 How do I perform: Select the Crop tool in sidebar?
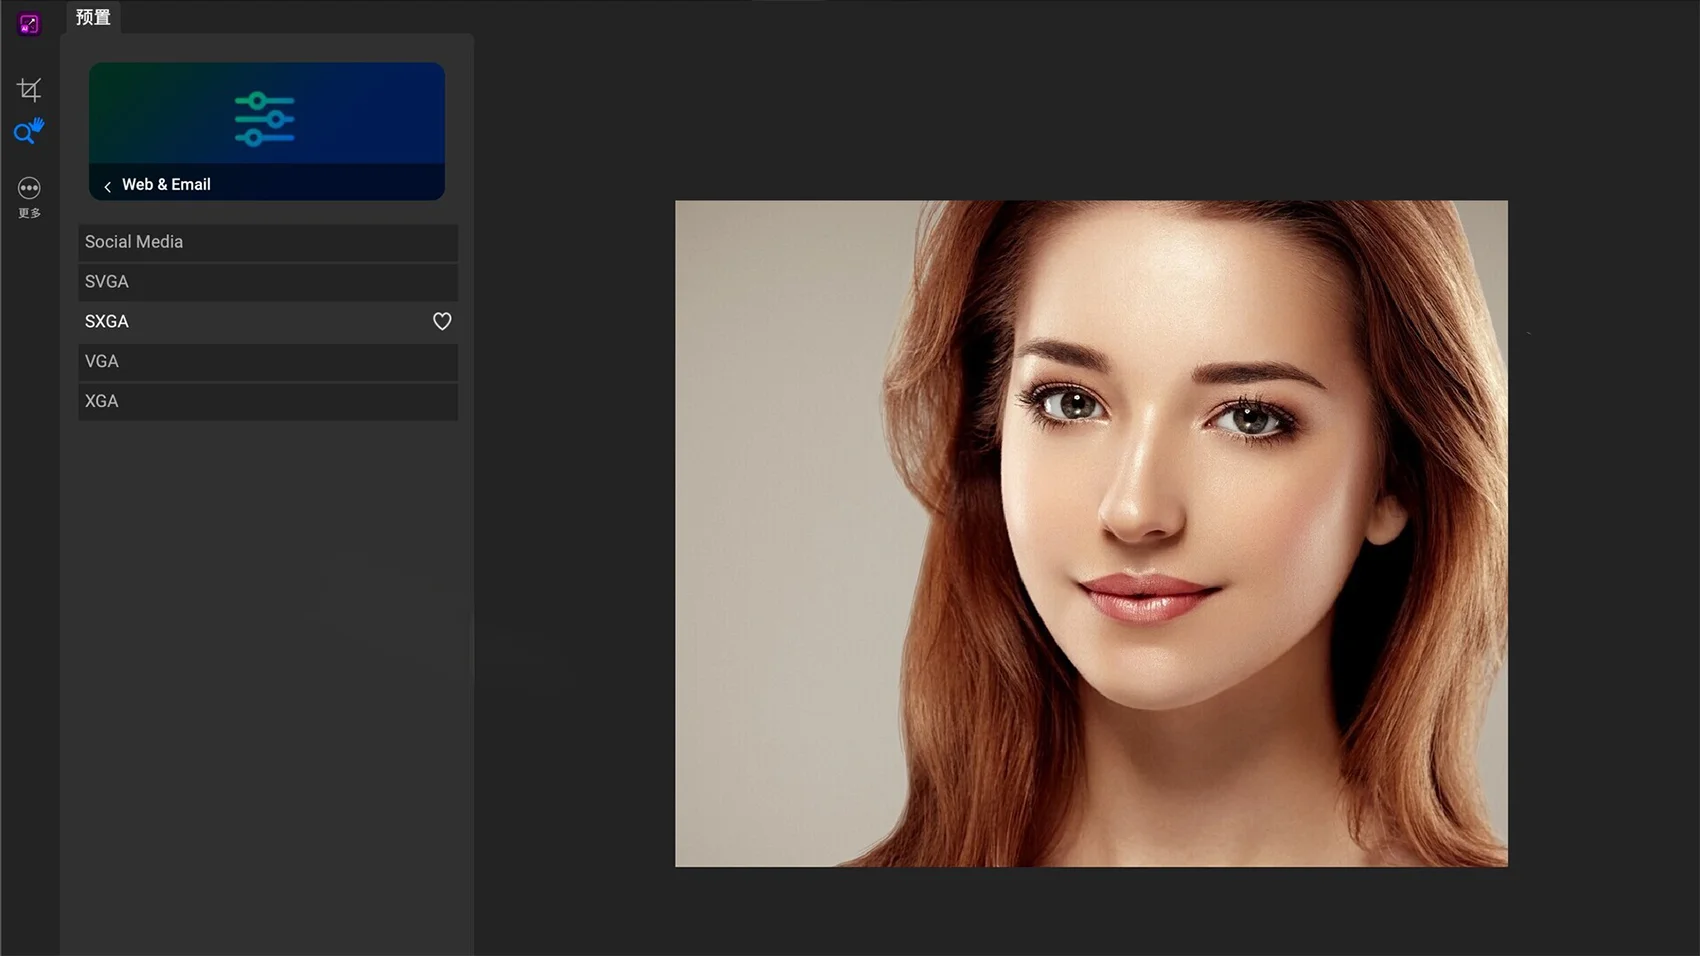[29, 90]
